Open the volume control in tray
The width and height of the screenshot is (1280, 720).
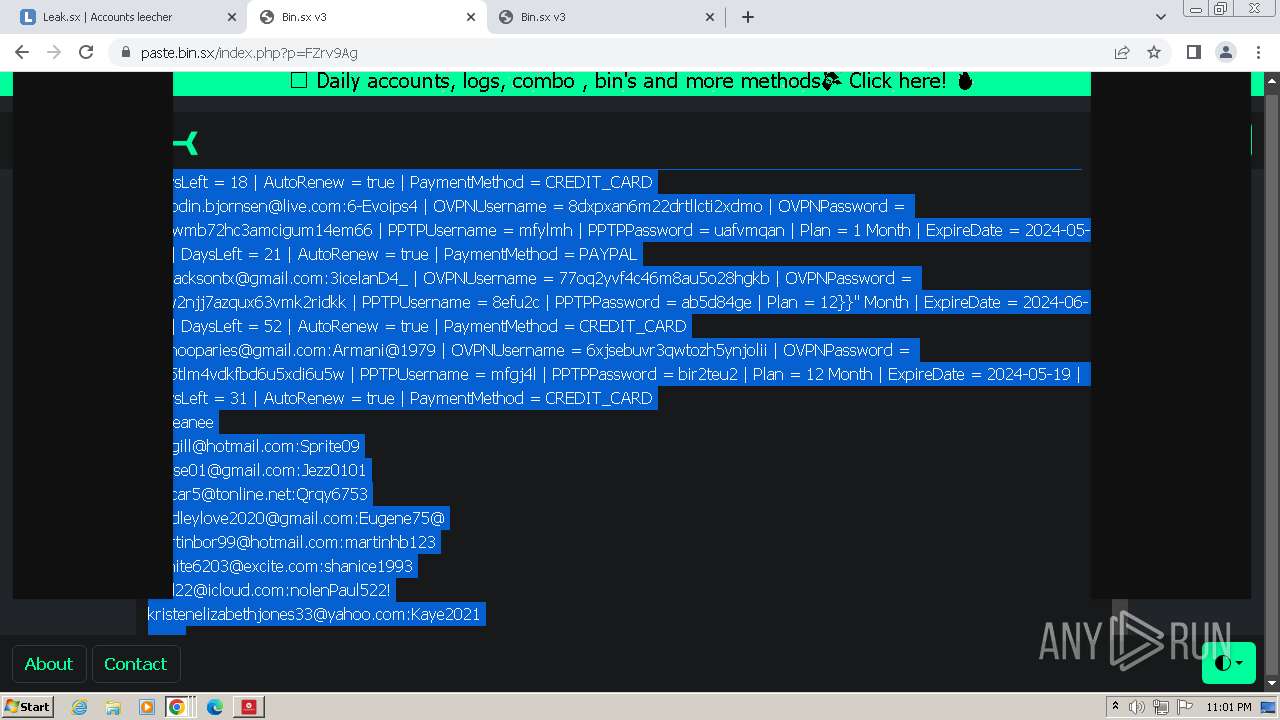[x=1137, y=707]
